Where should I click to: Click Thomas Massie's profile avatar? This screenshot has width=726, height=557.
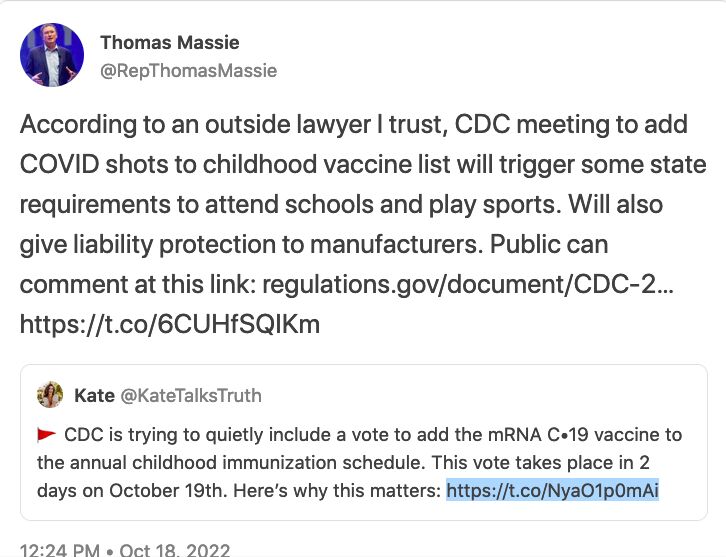[52, 55]
